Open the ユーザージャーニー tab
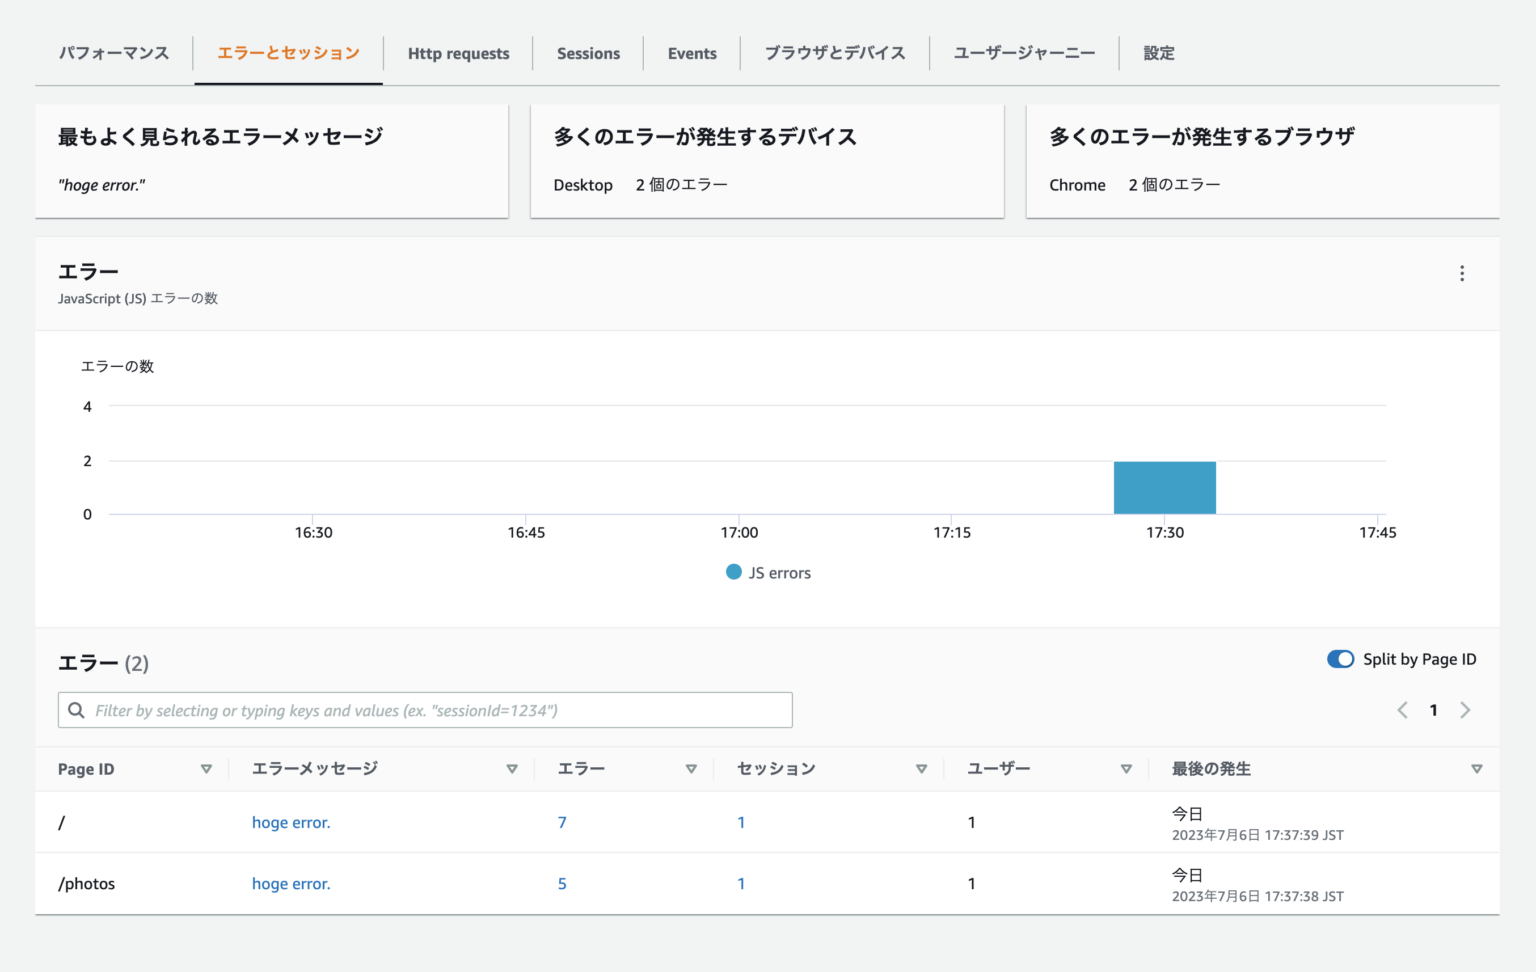The width and height of the screenshot is (1536, 972). coord(1024,53)
